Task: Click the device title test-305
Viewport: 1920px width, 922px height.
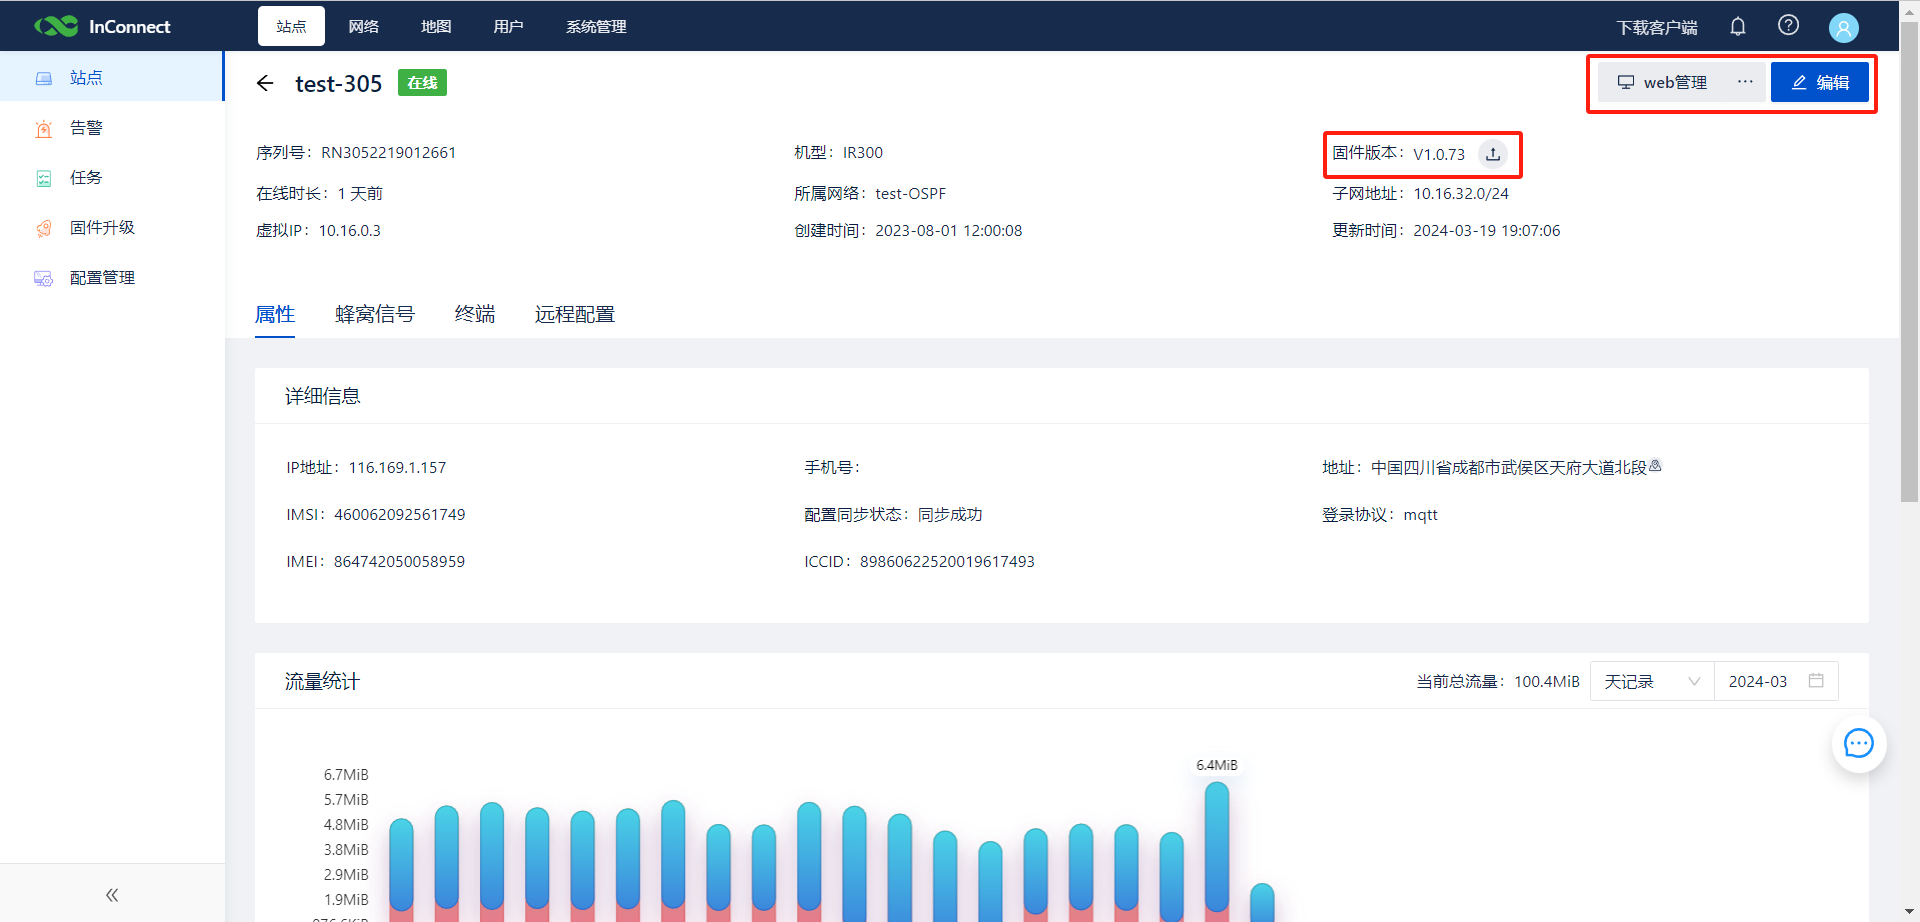Action: tap(338, 84)
